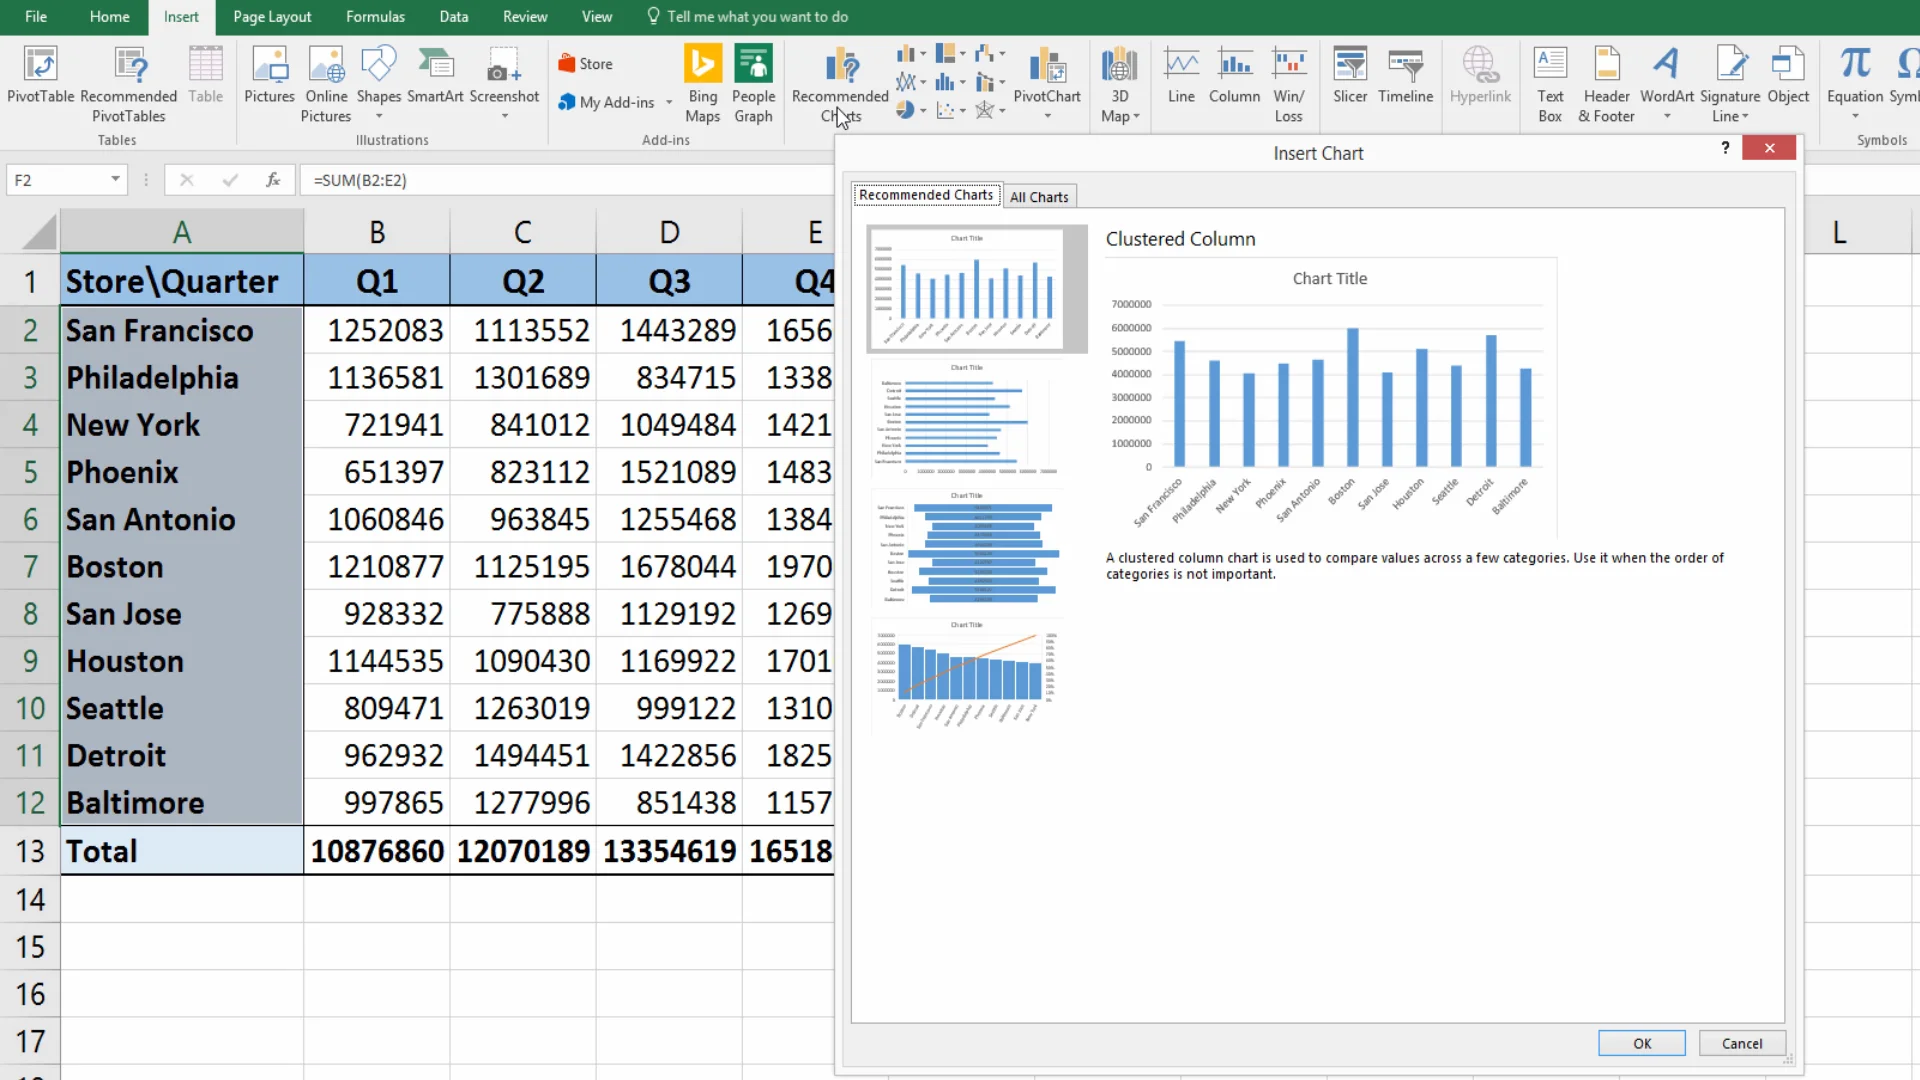Open Recommended PivotTables
Viewport: 1920px width, 1080px height.
pyautogui.click(x=128, y=66)
